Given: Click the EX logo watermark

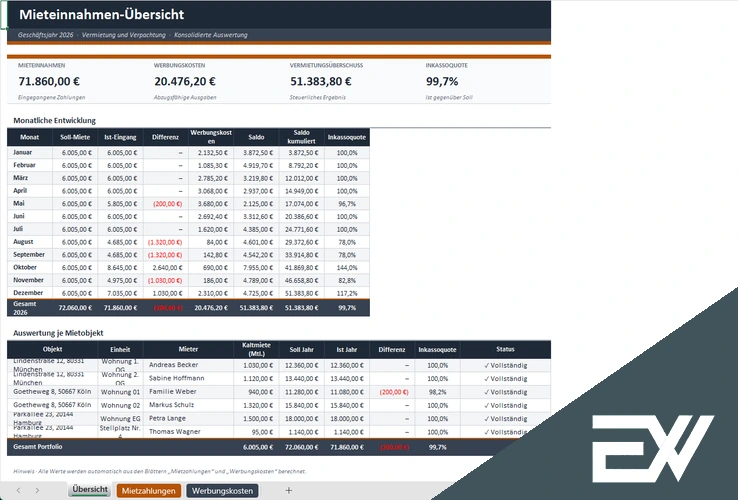Looking at the screenshot, I should pos(652,448).
